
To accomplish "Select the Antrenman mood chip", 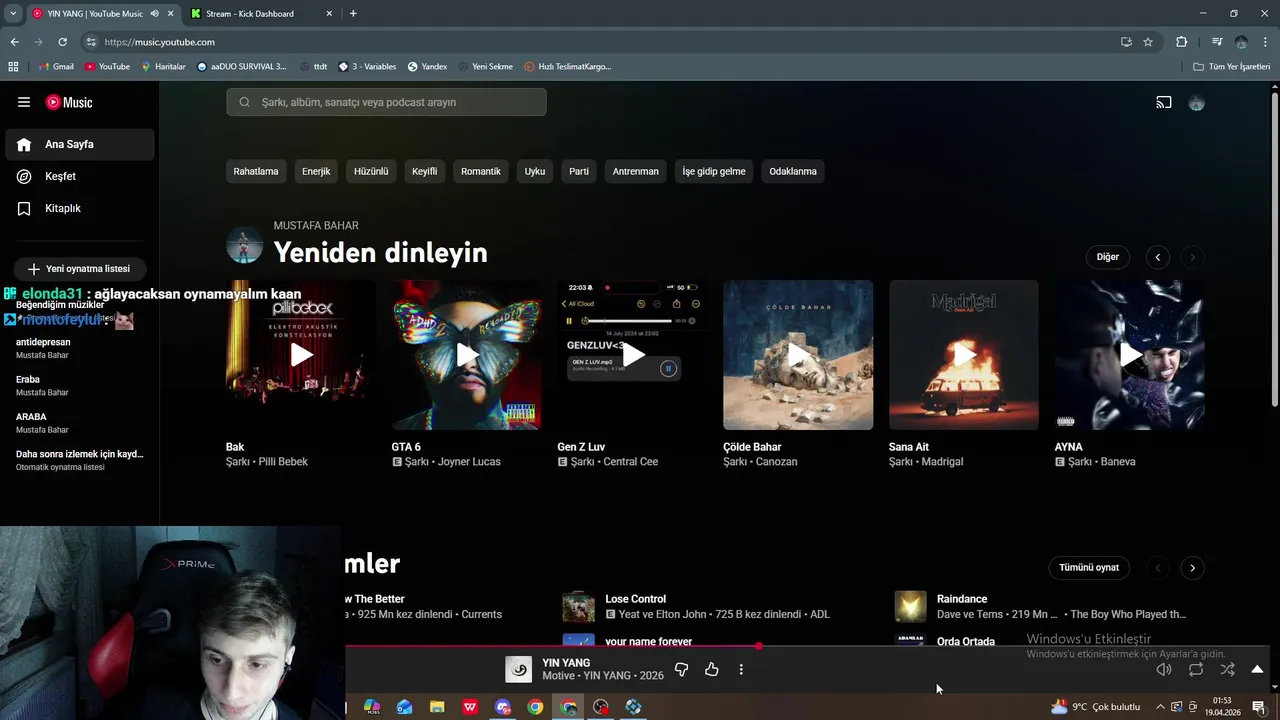I will click(x=636, y=171).
